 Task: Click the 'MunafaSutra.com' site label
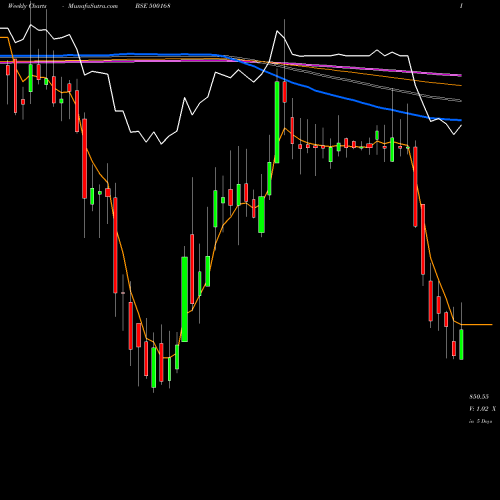pyautogui.click(x=93, y=6)
